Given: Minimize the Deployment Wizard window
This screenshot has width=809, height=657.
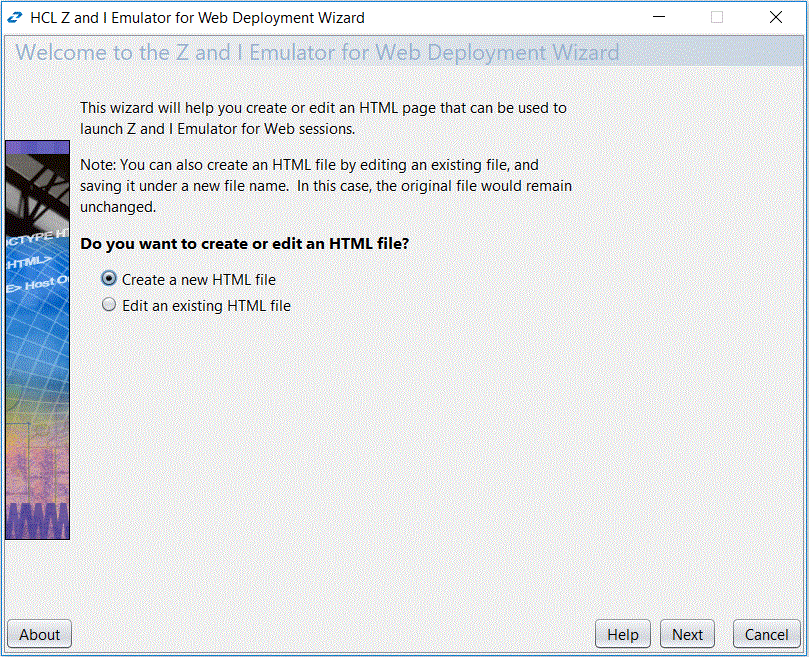Looking at the screenshot, I should (x=659, y=17).
